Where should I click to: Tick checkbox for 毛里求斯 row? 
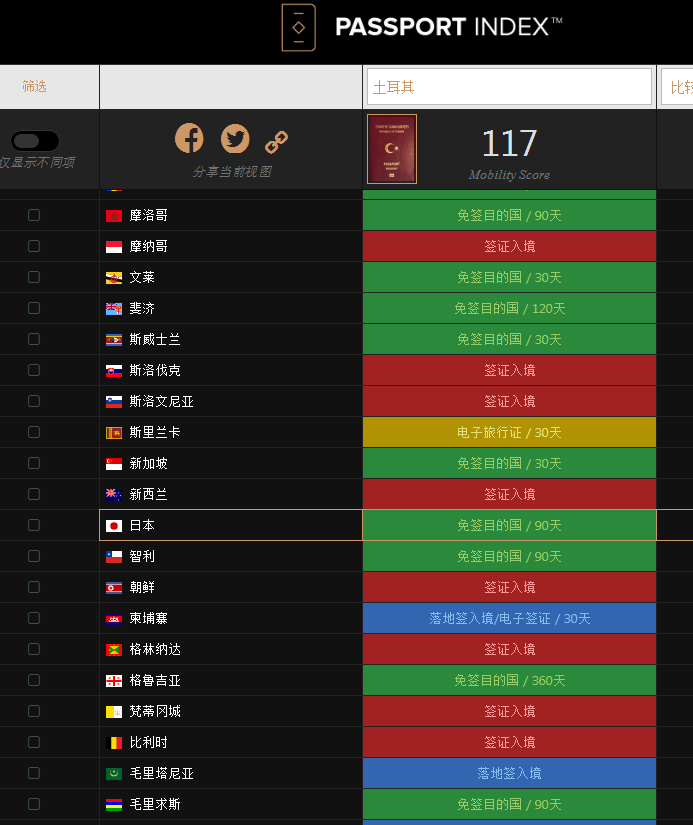(34, 804)
